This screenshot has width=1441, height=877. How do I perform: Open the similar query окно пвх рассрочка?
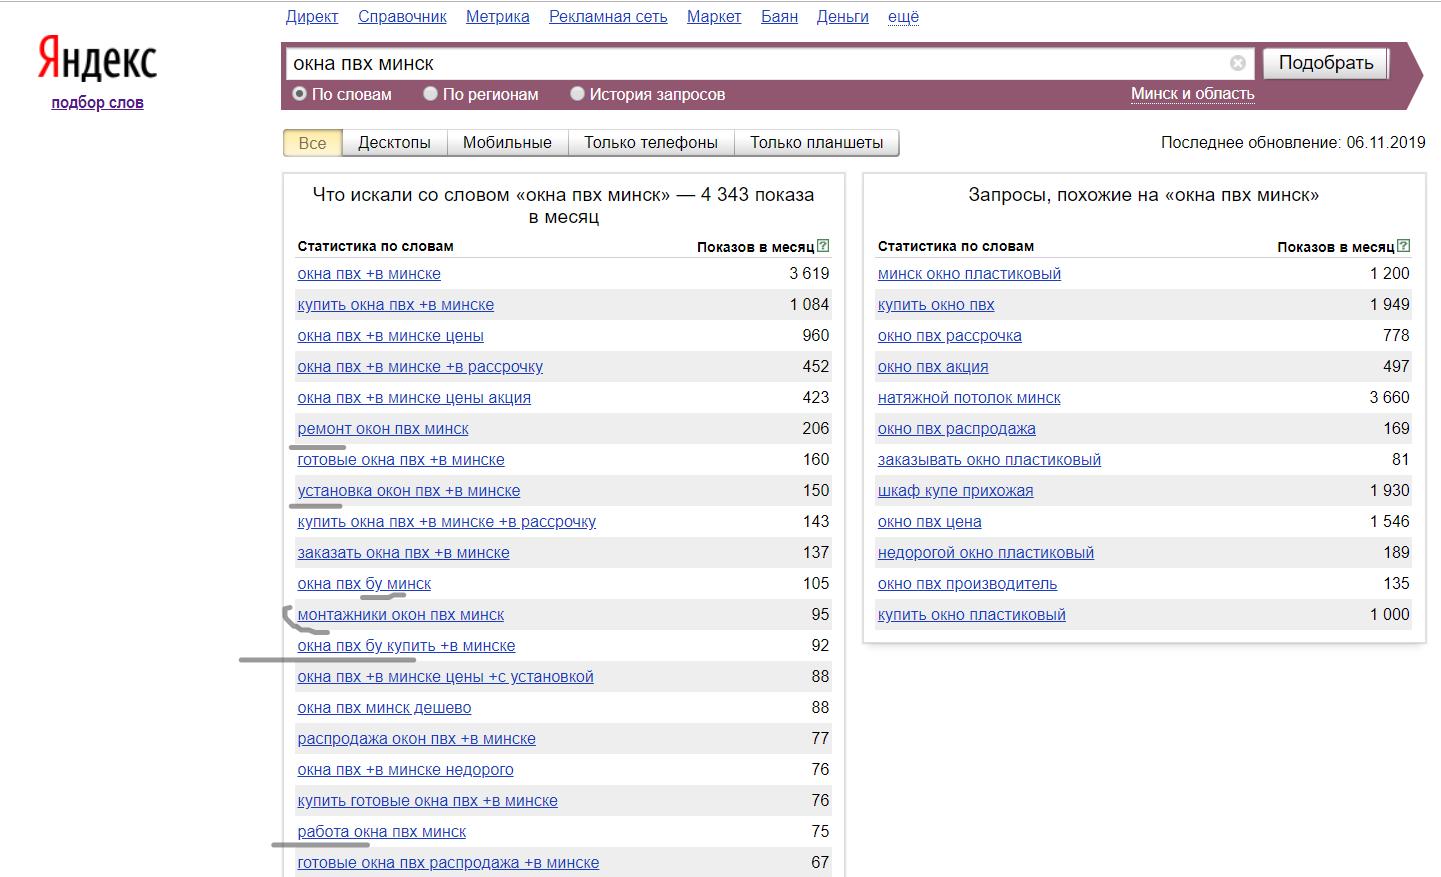950,336
